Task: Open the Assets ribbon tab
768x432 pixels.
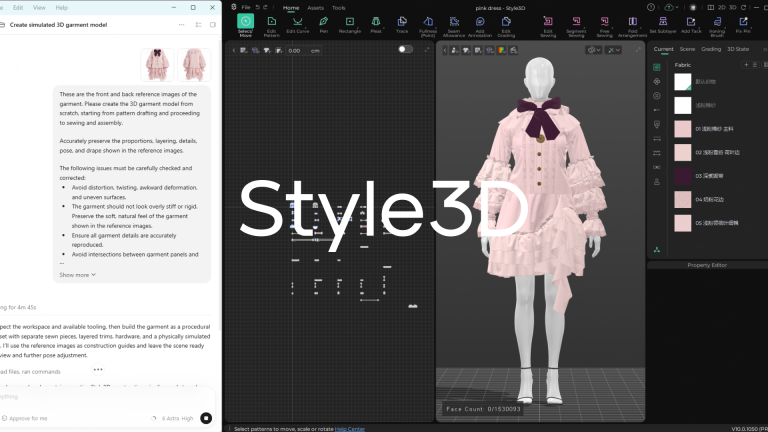Action: click(315, 8)
